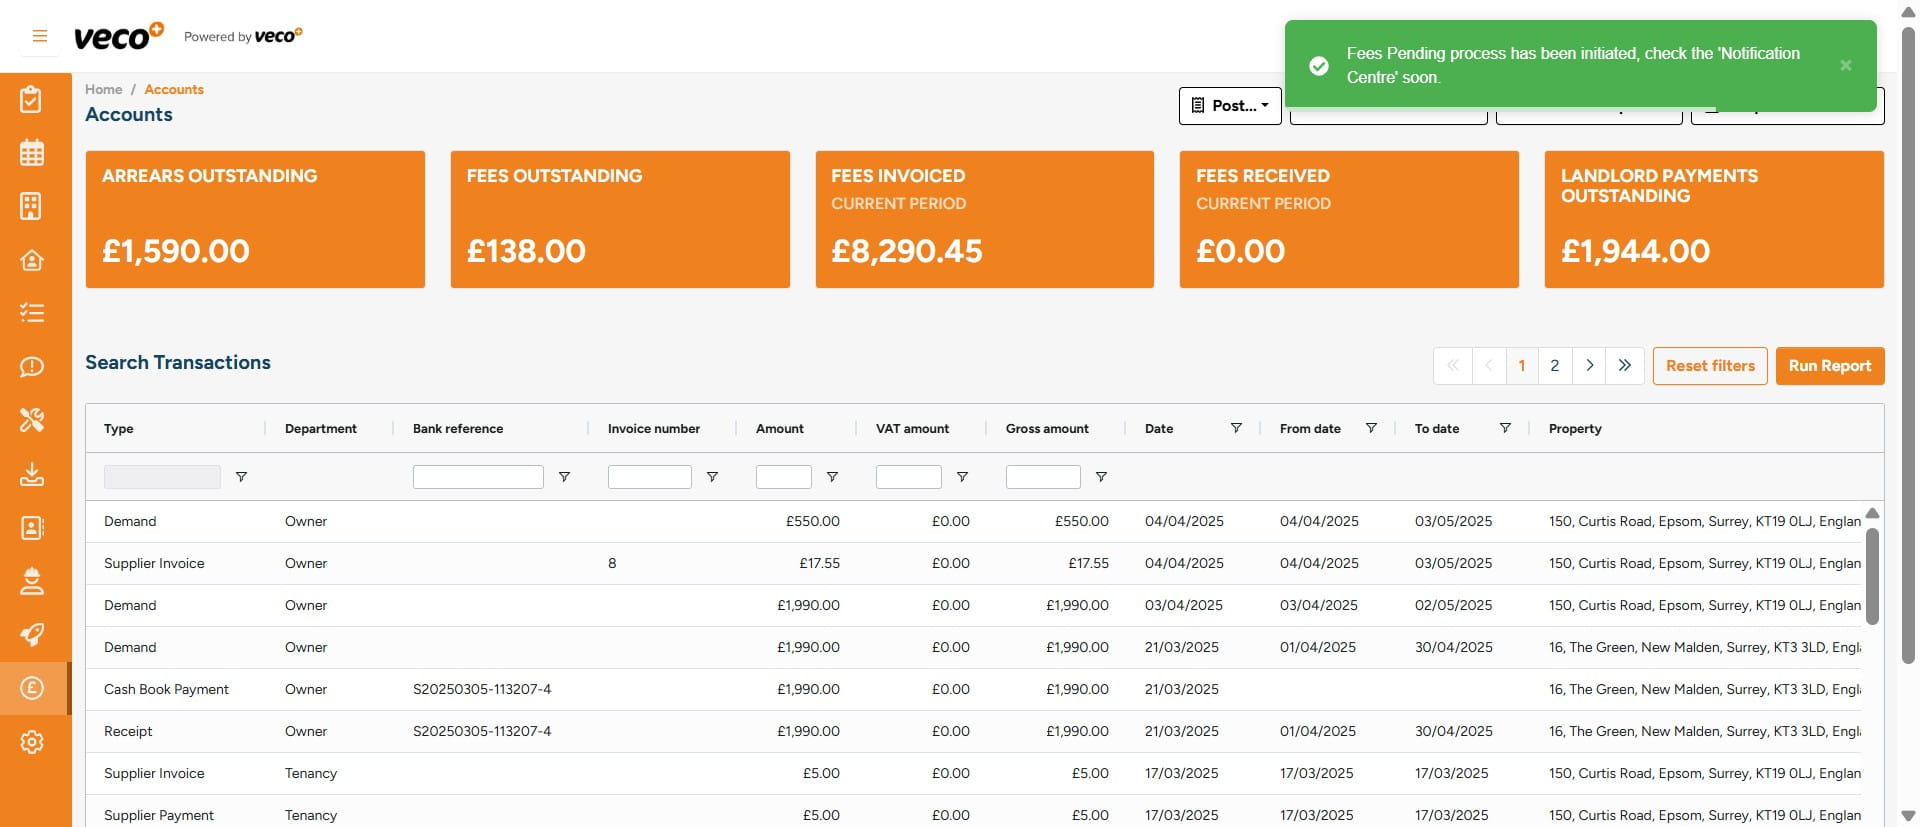Select the tools maintenance sidebar icon
The height and width of the screenshot is (827, 1920).
32,420
